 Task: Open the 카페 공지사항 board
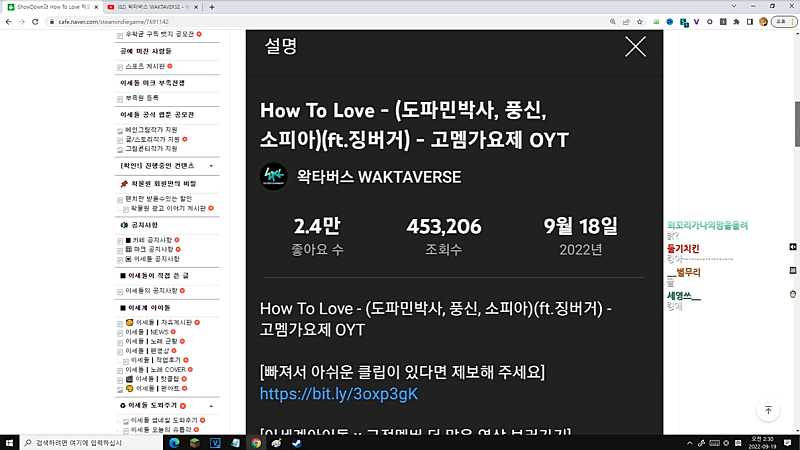(x=153, y=240)
